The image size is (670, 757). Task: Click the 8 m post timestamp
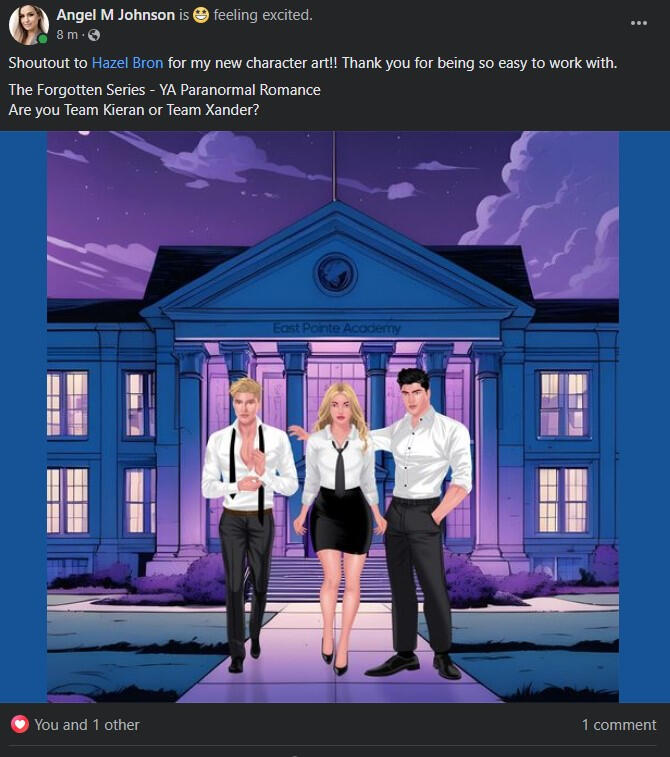click(x=67, y=35)
